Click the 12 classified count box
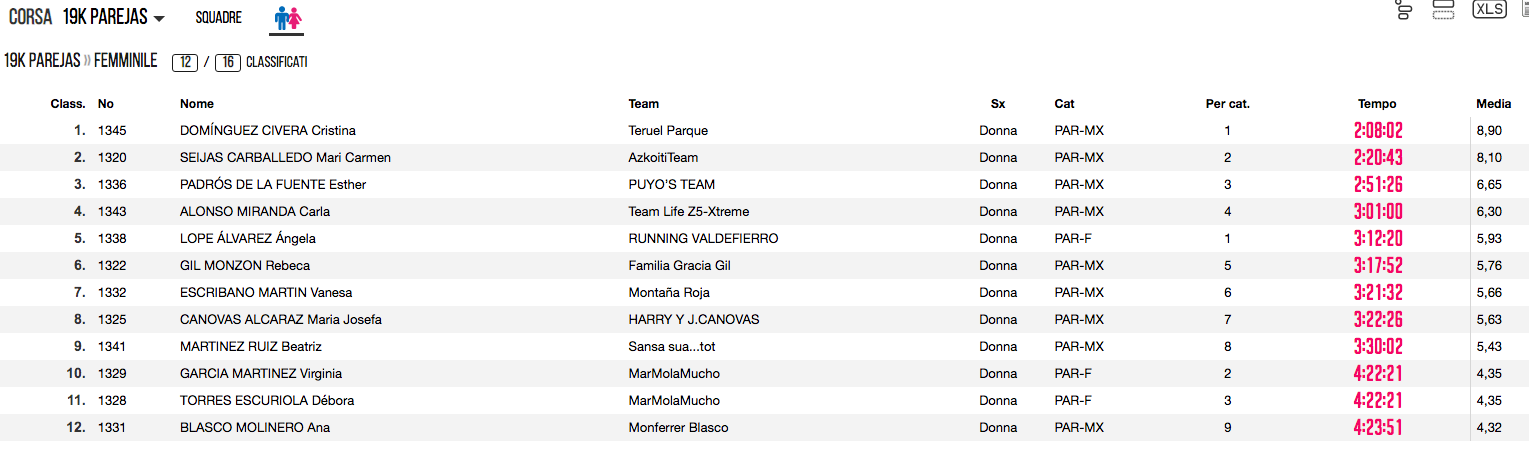Screen dimensions: 1529x466 185,62
